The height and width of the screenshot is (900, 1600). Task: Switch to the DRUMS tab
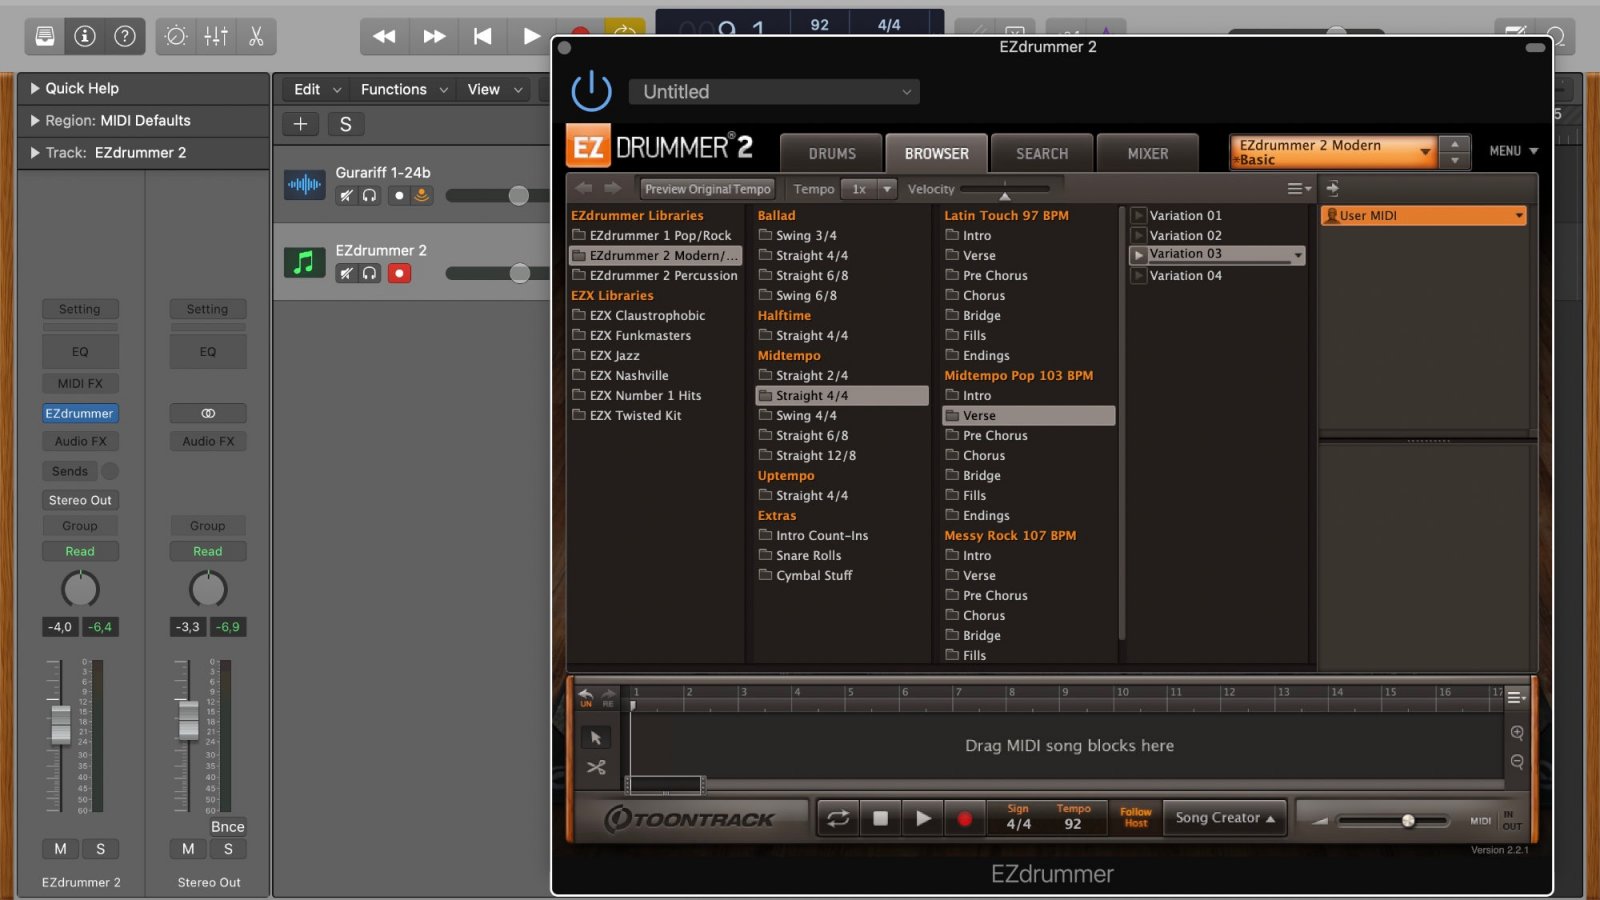tap(832, 154)
